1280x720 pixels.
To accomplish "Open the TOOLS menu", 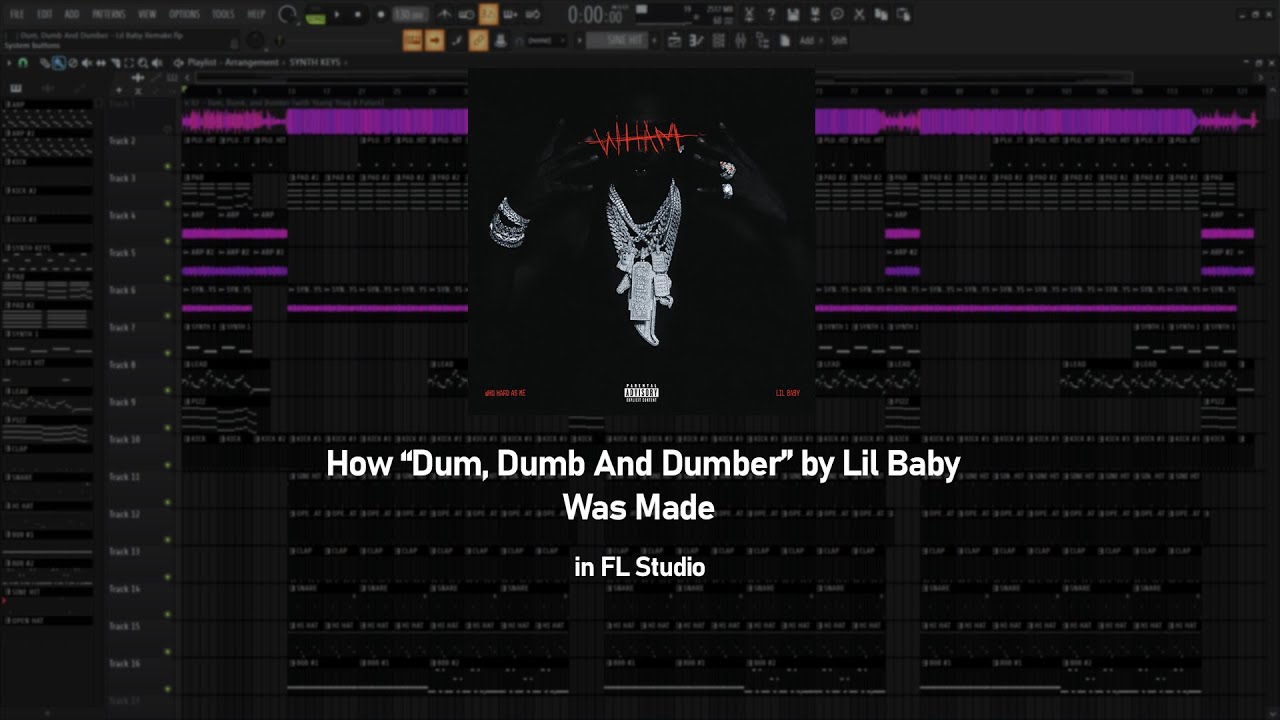I will point(224,14).
